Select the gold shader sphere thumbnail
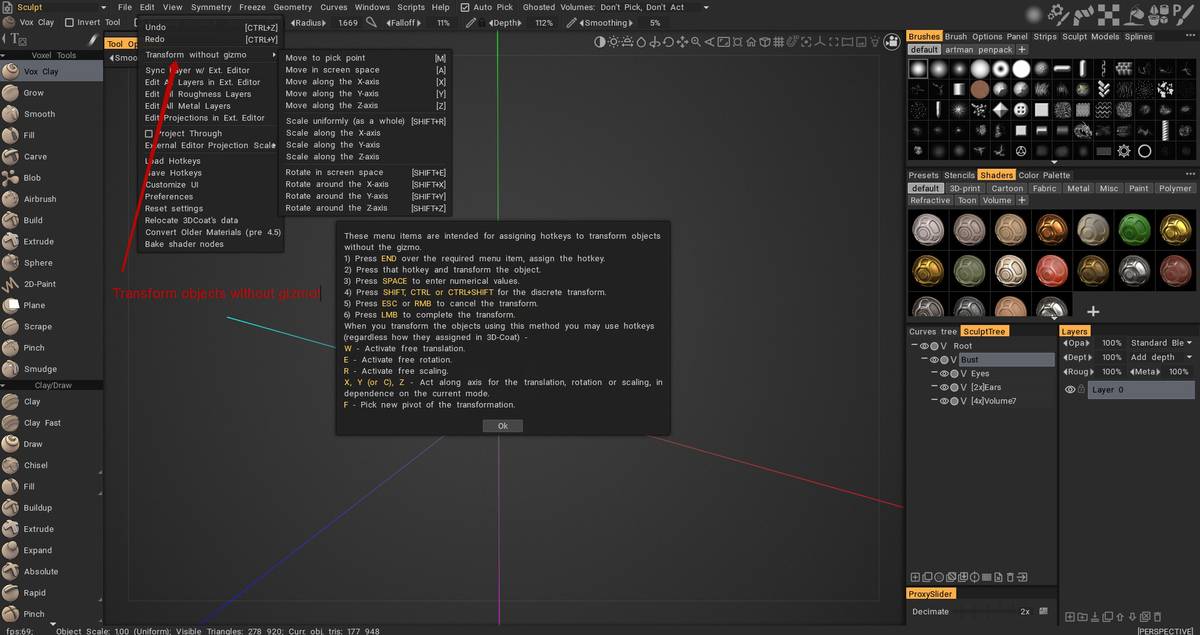 (927, 269)
